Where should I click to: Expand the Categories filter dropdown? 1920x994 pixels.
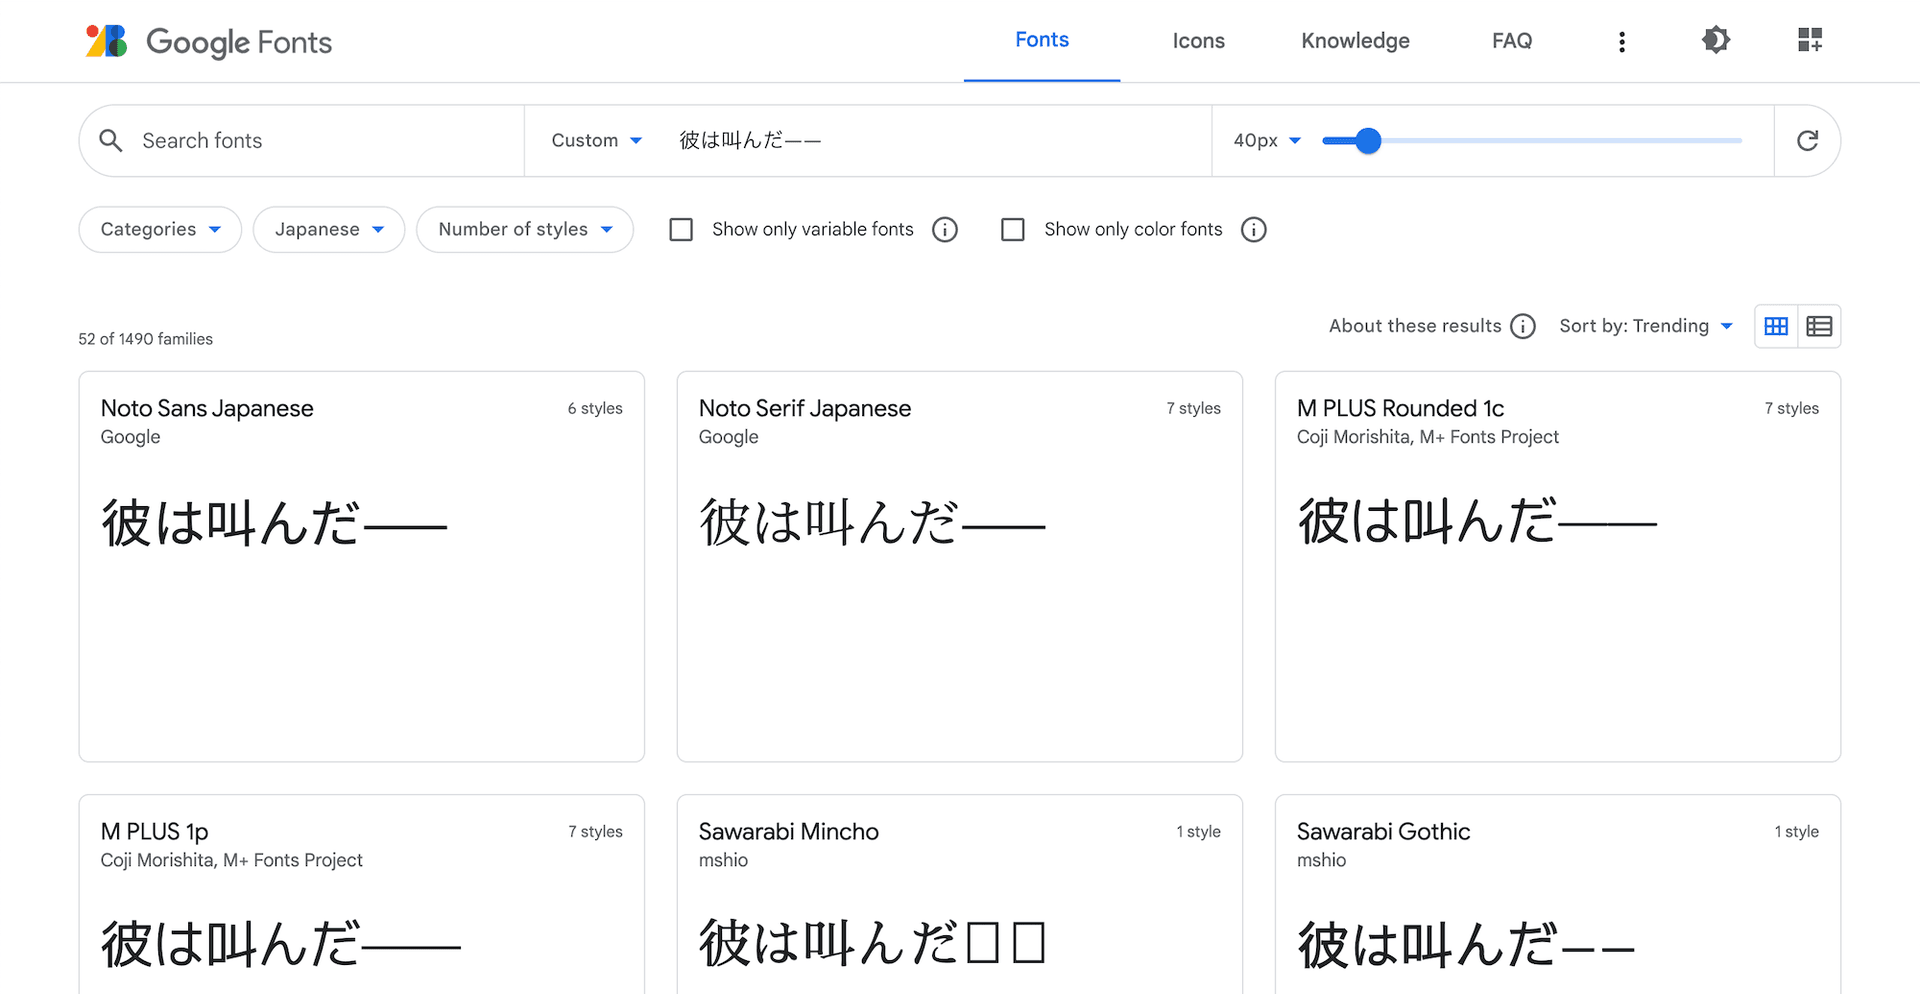160,230
